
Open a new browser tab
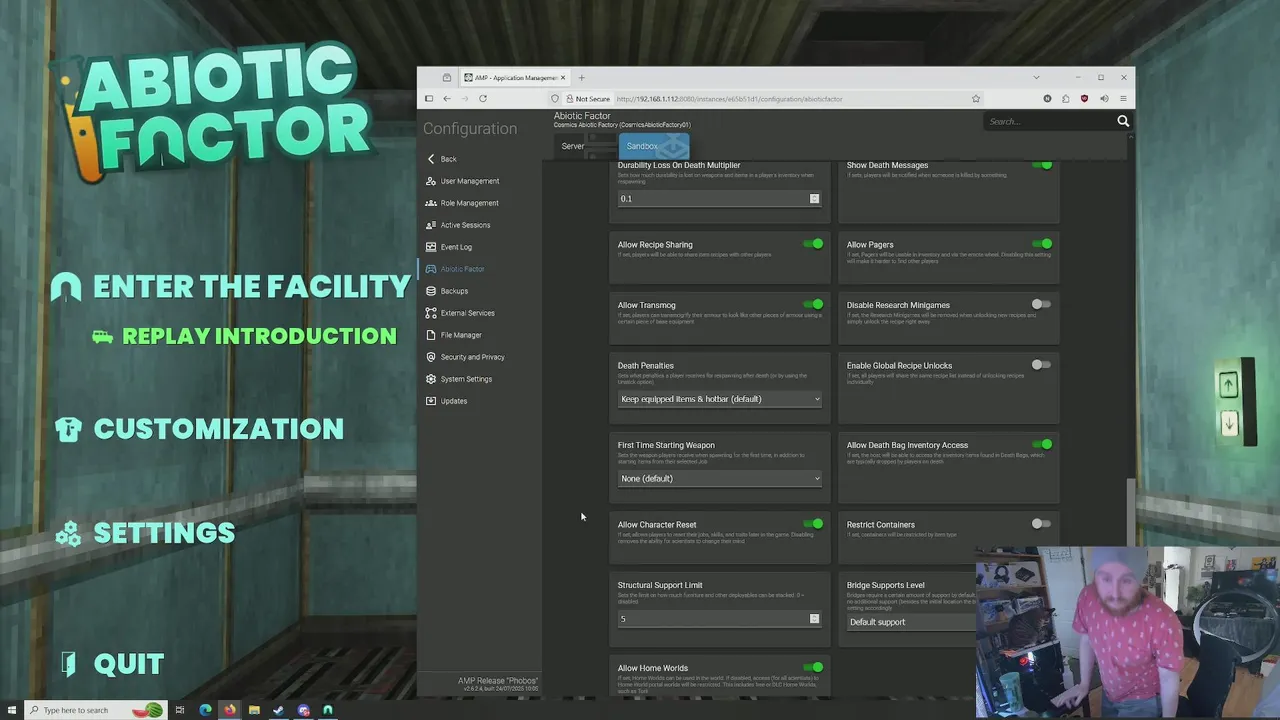pyautogui.click(x=581, y=77)
